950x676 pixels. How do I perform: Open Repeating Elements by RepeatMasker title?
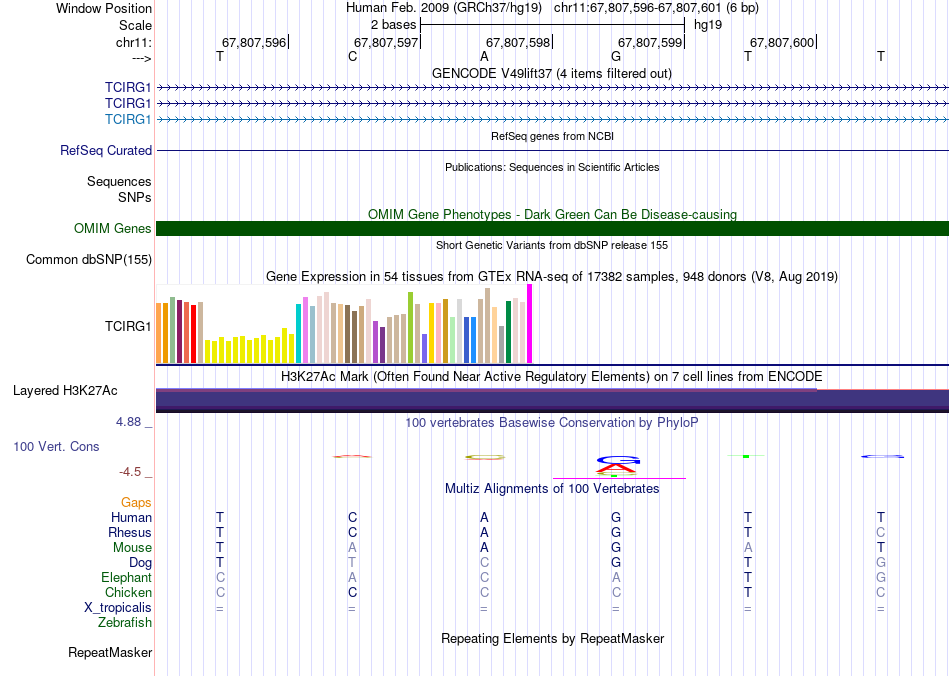552,638
